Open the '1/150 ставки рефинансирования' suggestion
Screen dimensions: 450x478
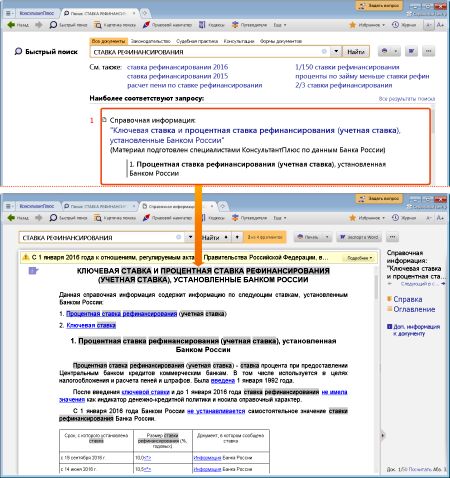(x=347, y=67)
